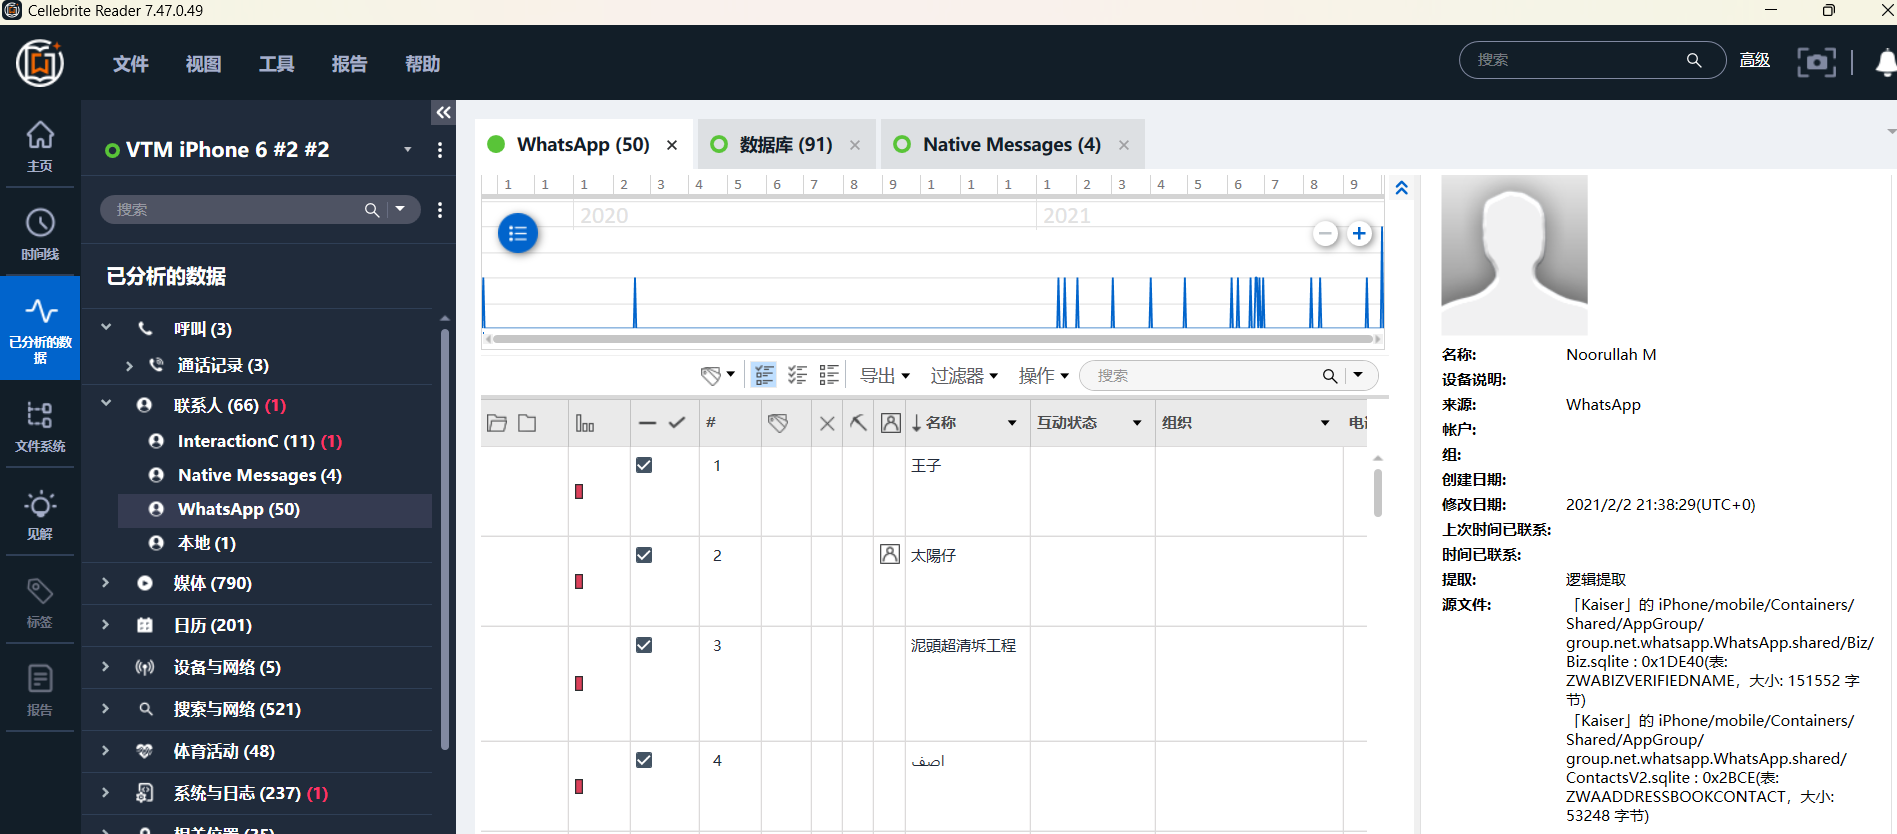Open the 报告 menu
1897x834 pixels.
click(350, 64)
